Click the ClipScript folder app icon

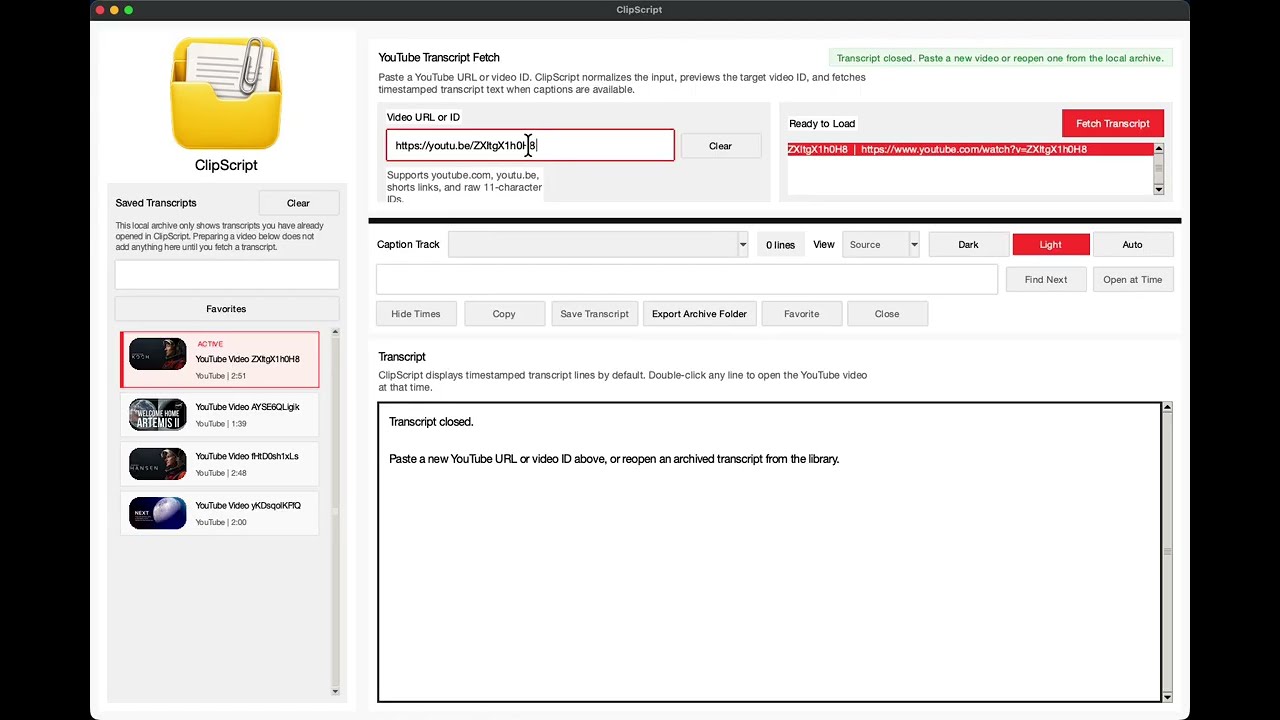point(226,94)
